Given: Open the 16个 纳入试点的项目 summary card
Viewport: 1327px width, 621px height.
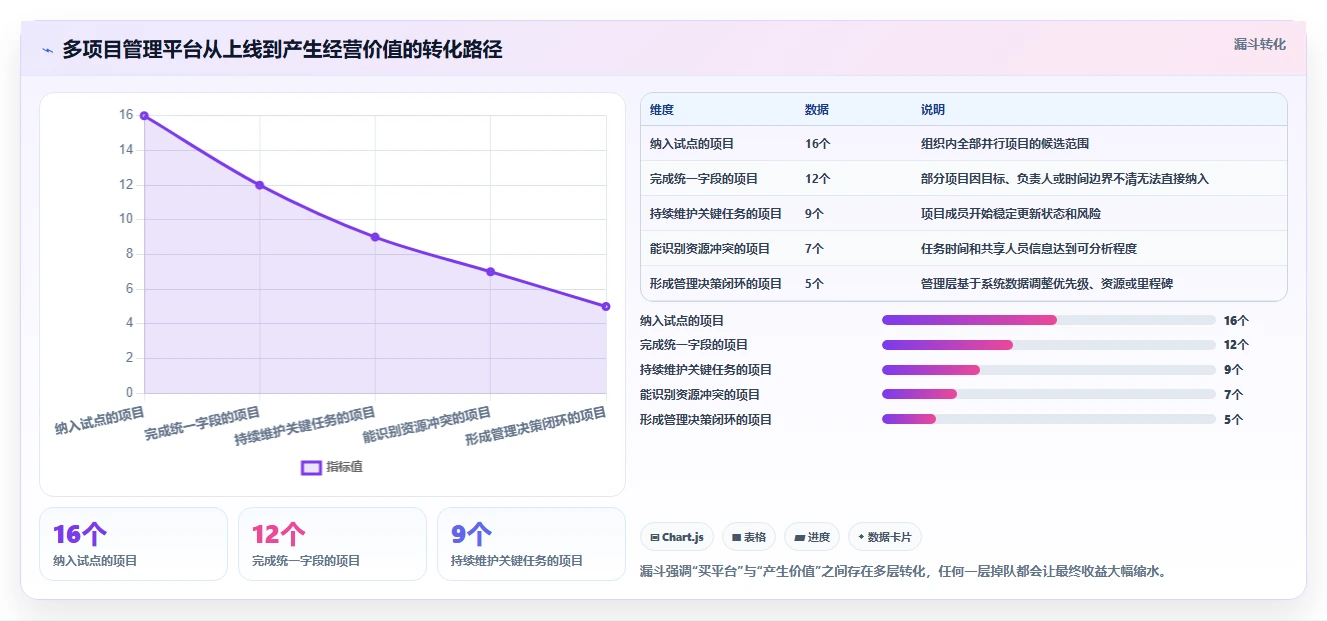Looking at the screenshot, I should coord(133,544).
